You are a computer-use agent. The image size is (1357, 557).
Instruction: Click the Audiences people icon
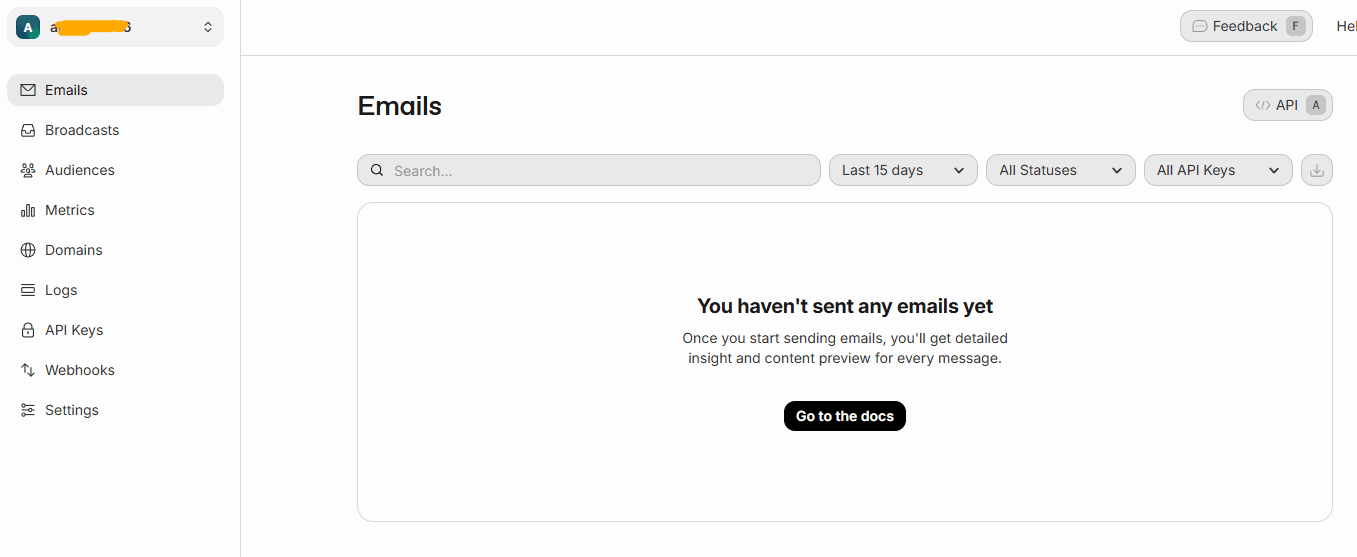point(28,170)
